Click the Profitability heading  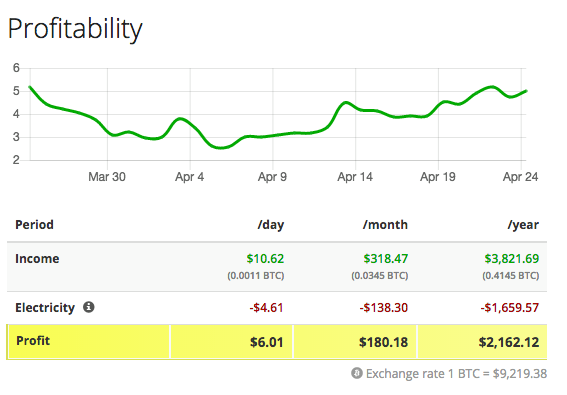(75, 29)
